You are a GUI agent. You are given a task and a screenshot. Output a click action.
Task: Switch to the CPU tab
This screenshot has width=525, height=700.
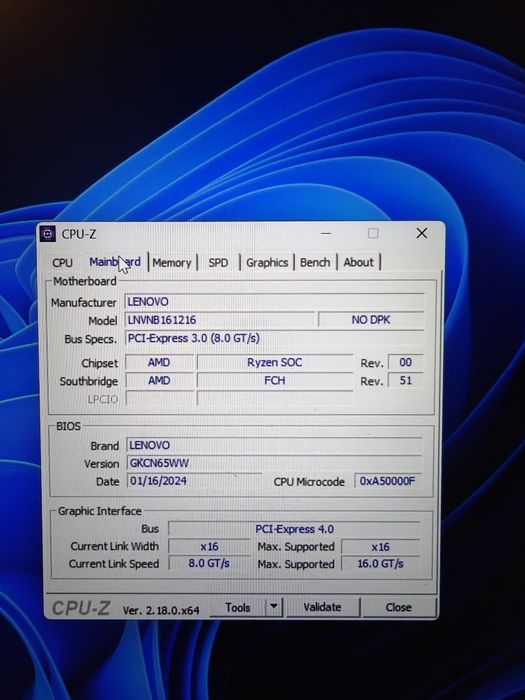62,262
